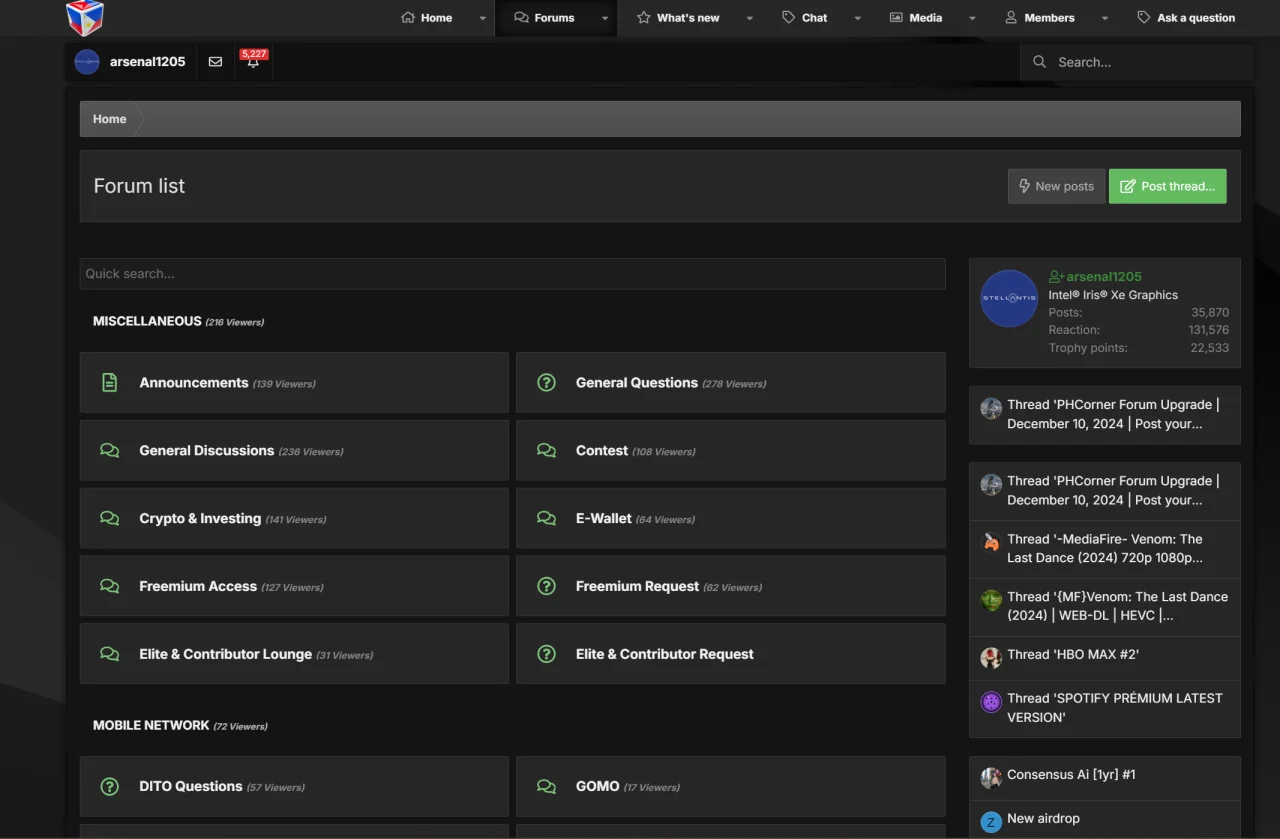Expand the Forums menu dropdown arrow
Screen dimensions: 1280x839
pos(605,18)
